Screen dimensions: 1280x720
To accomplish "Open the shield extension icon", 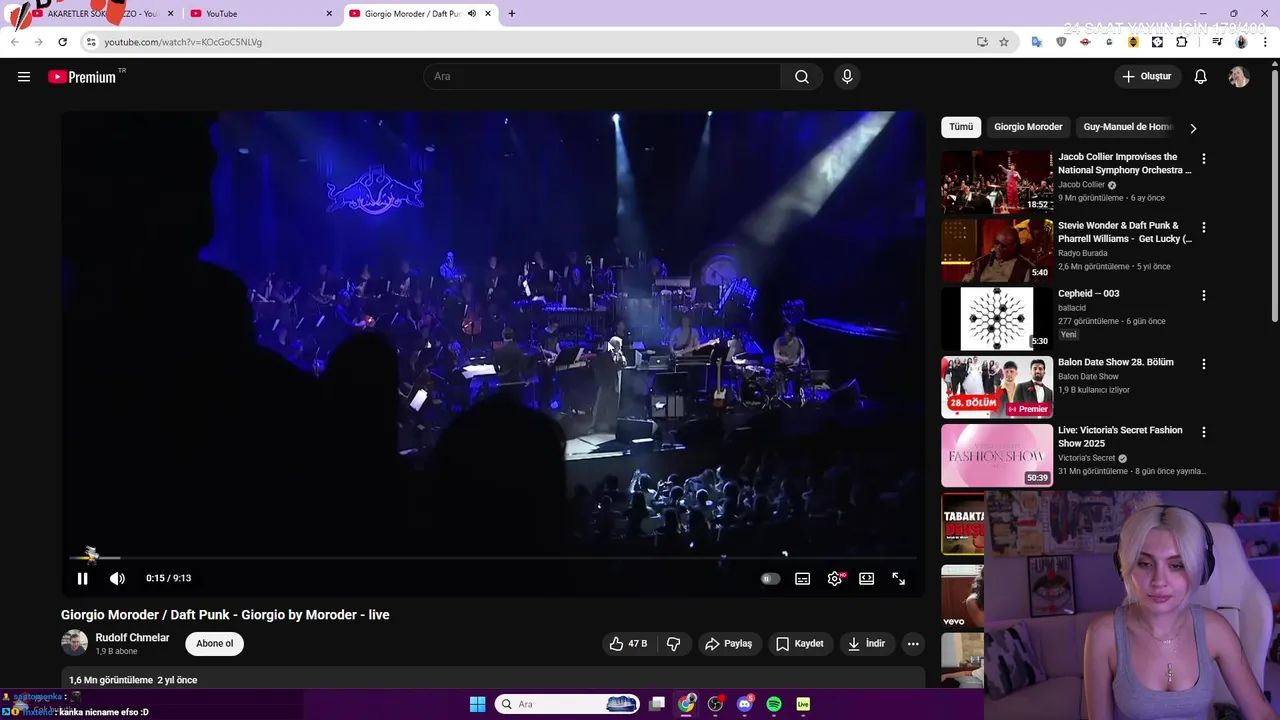I will [1061, 42].
